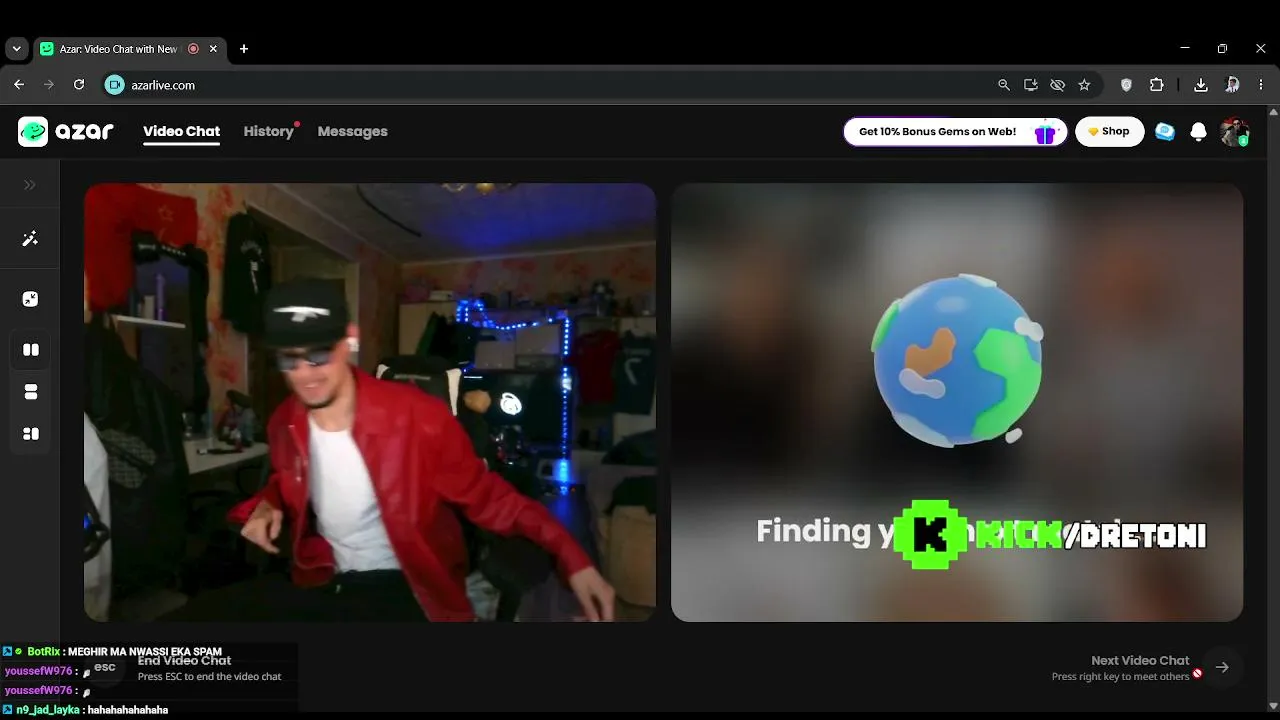Open the Azar account profile picture
1280x720 pixels.
(x=1235, y=132)
